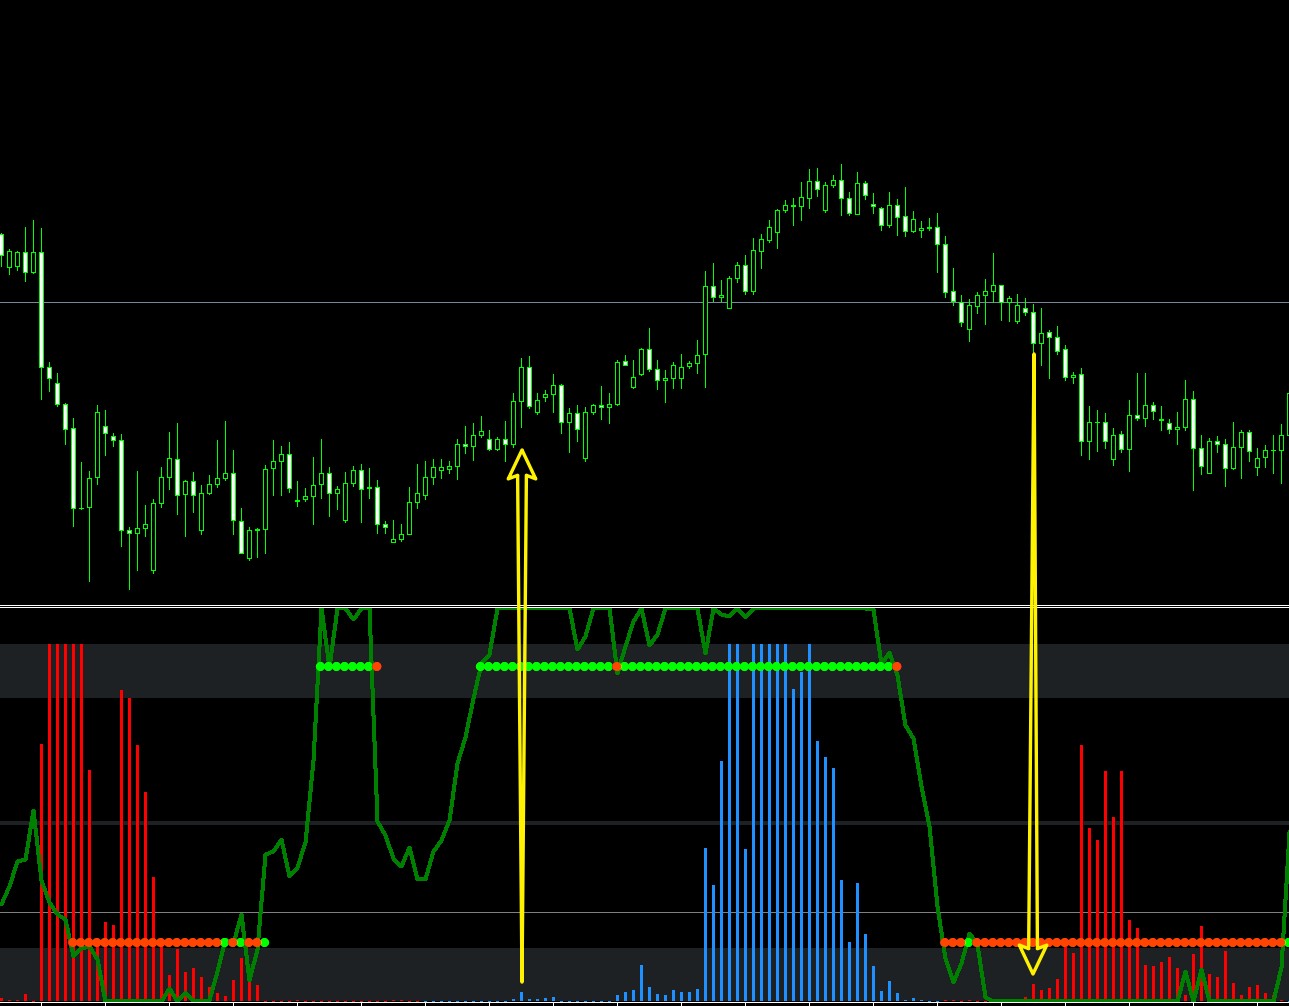Click the orange dot at the right end of the long upper green dot row
Screen dimensions: 1289x1006
coord(897,666)
